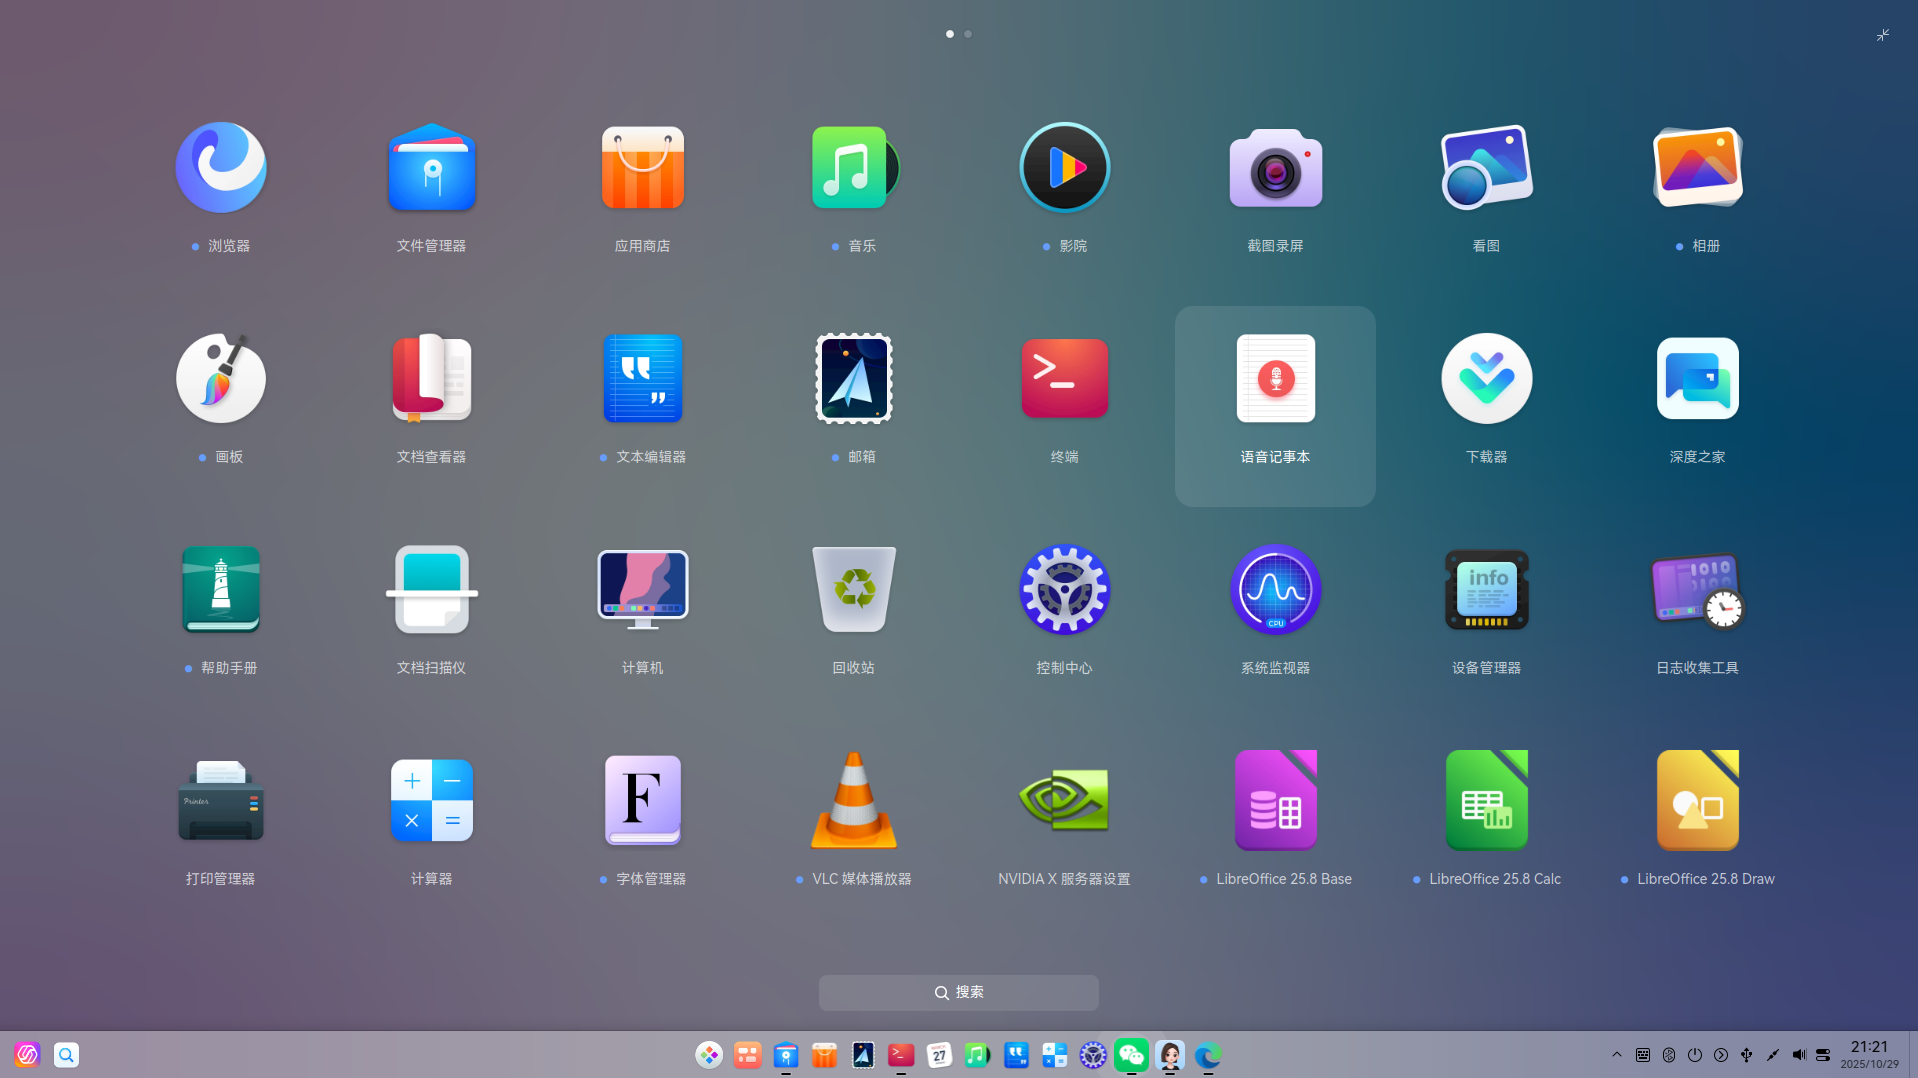Open 文档查看器 document viewer
The width and height of the screenshot is (1918, 1078).
point(432,379)
